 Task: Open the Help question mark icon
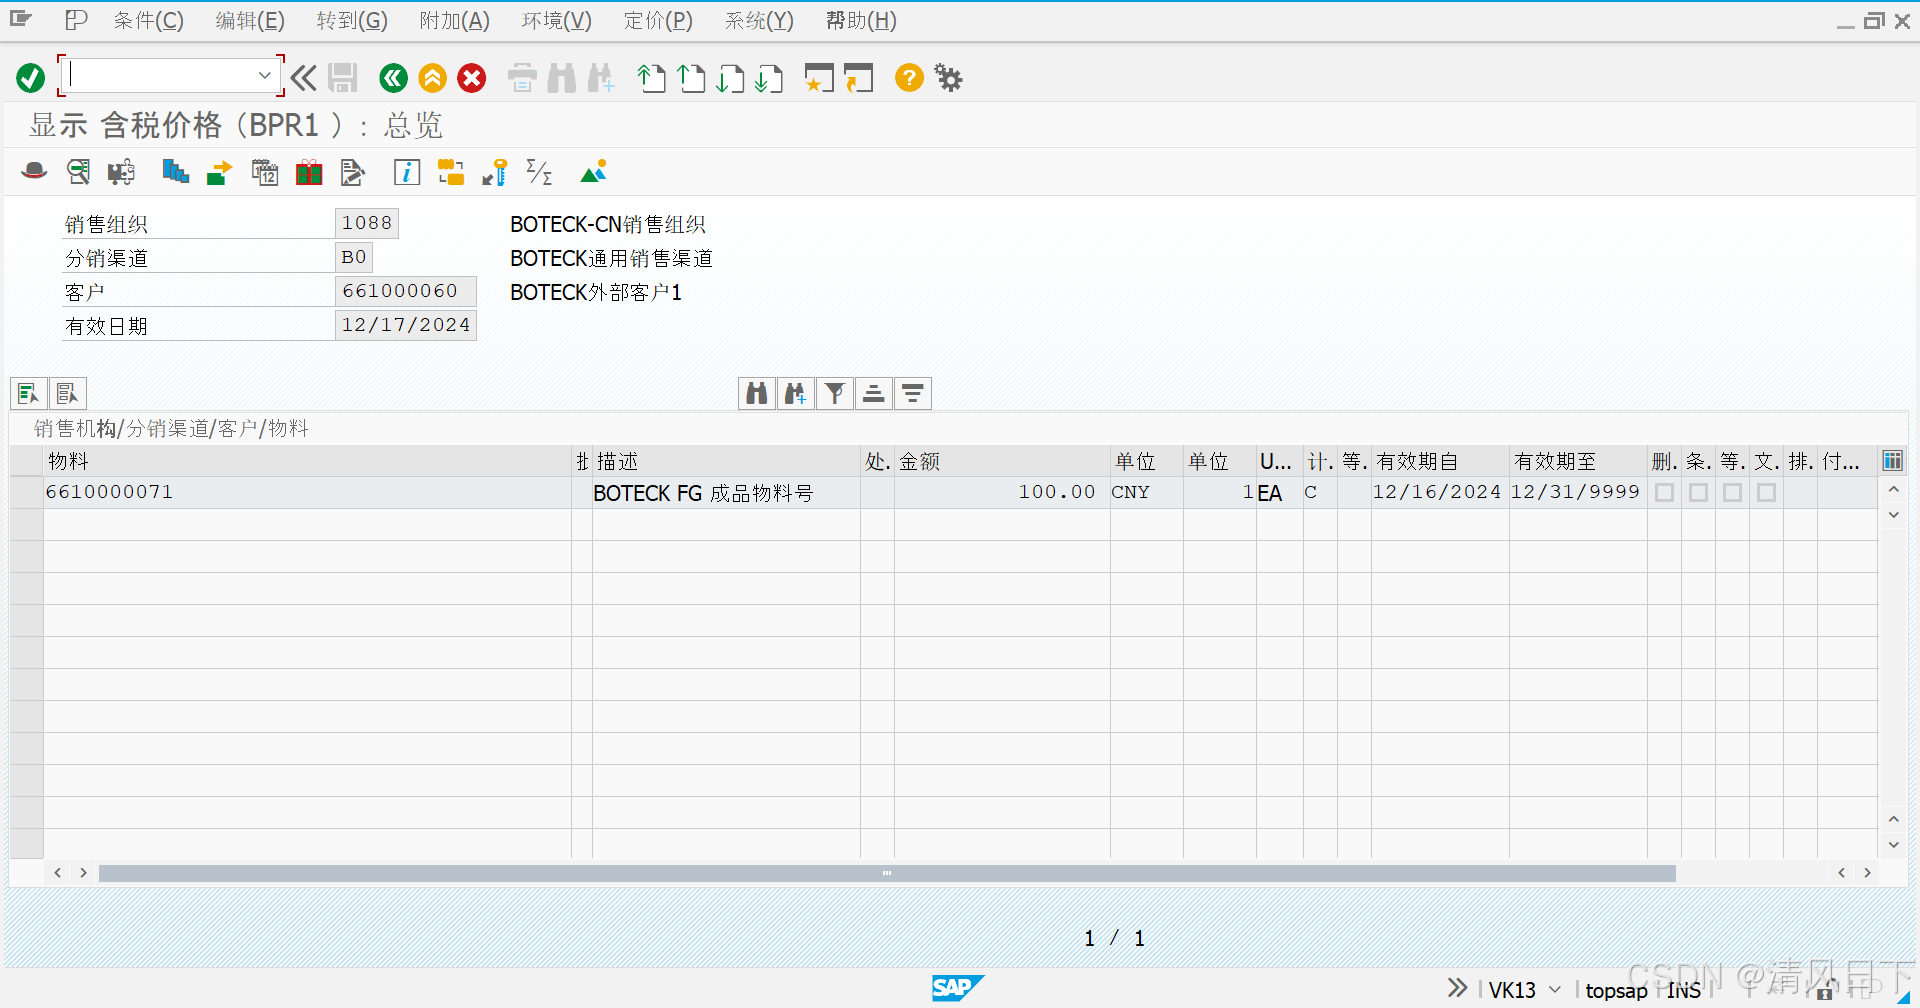pos(909,77)
